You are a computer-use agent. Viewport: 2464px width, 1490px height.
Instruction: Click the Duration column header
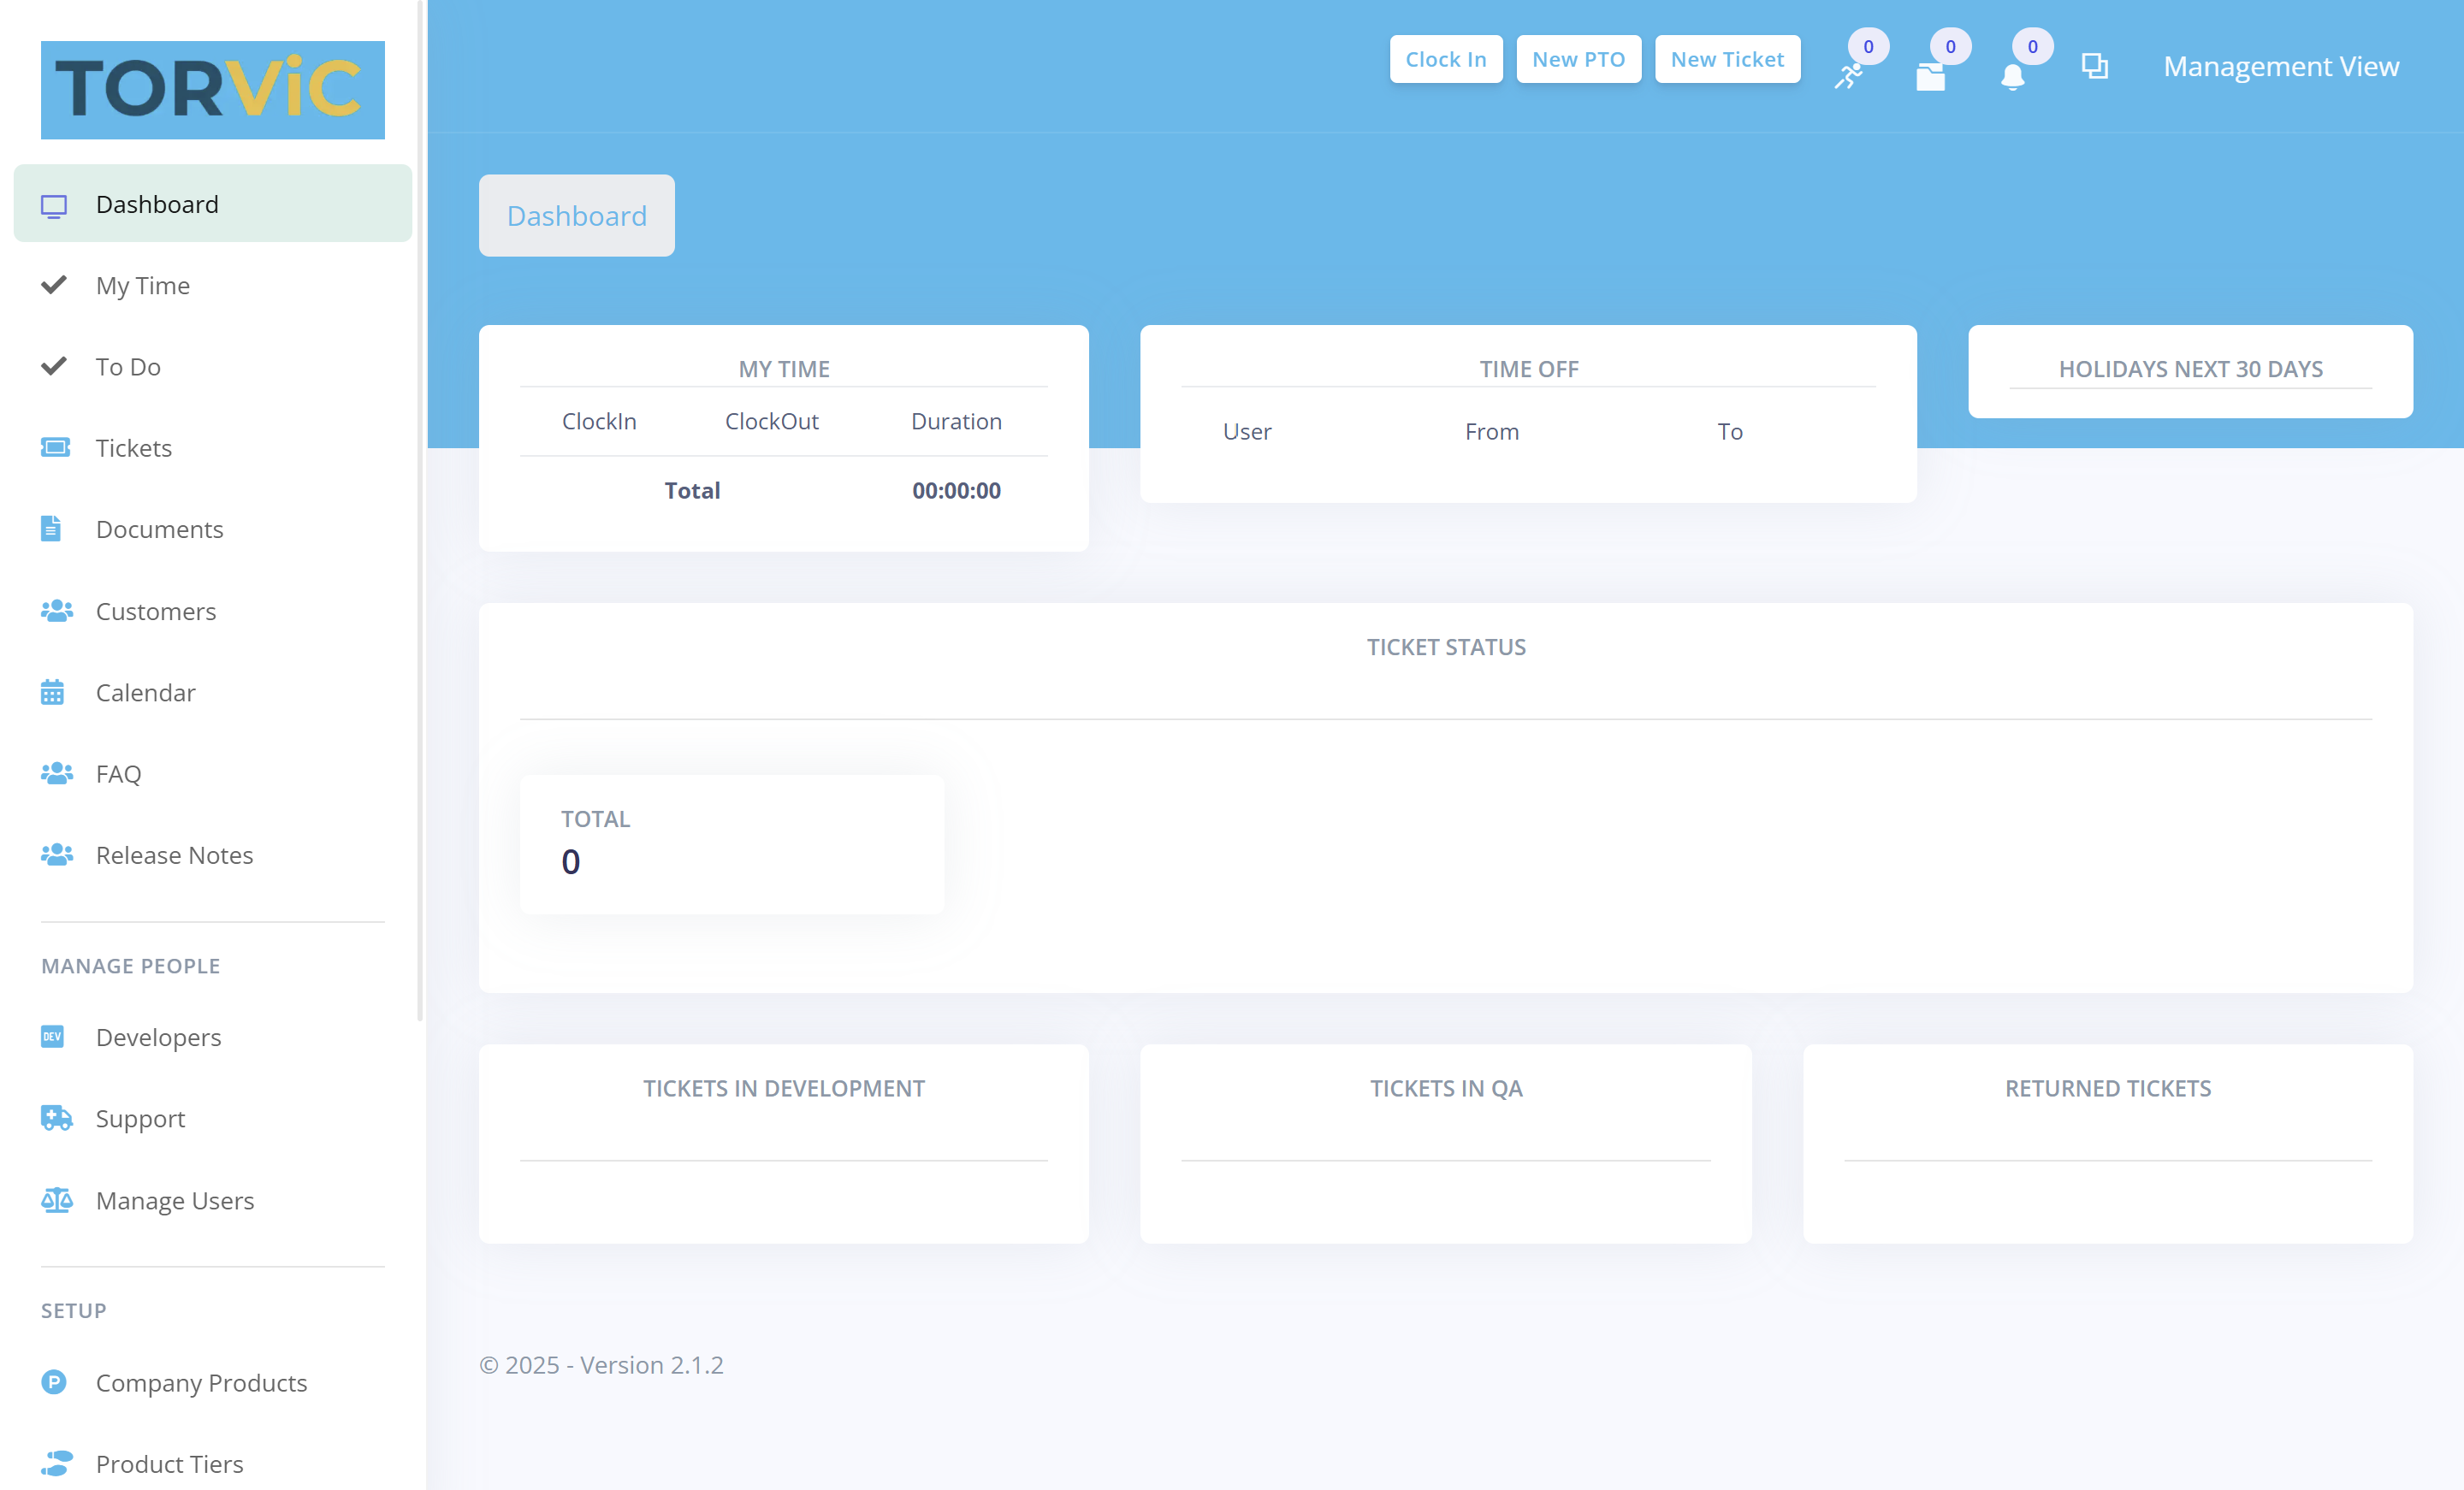pos(956,421)
